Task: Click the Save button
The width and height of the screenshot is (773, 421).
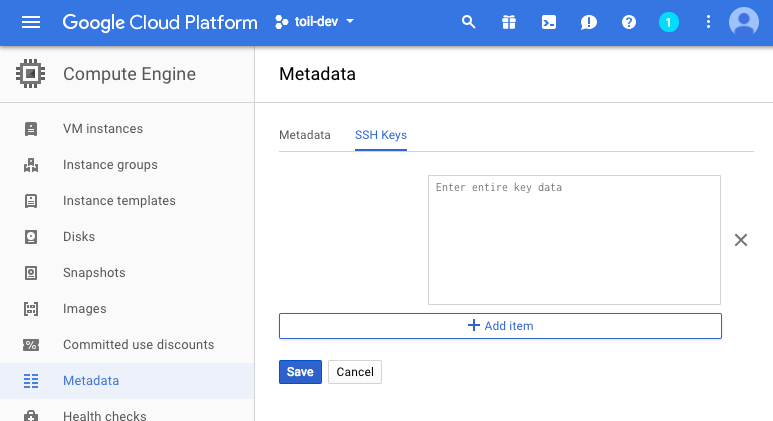Action: click(x=300, y=372)
